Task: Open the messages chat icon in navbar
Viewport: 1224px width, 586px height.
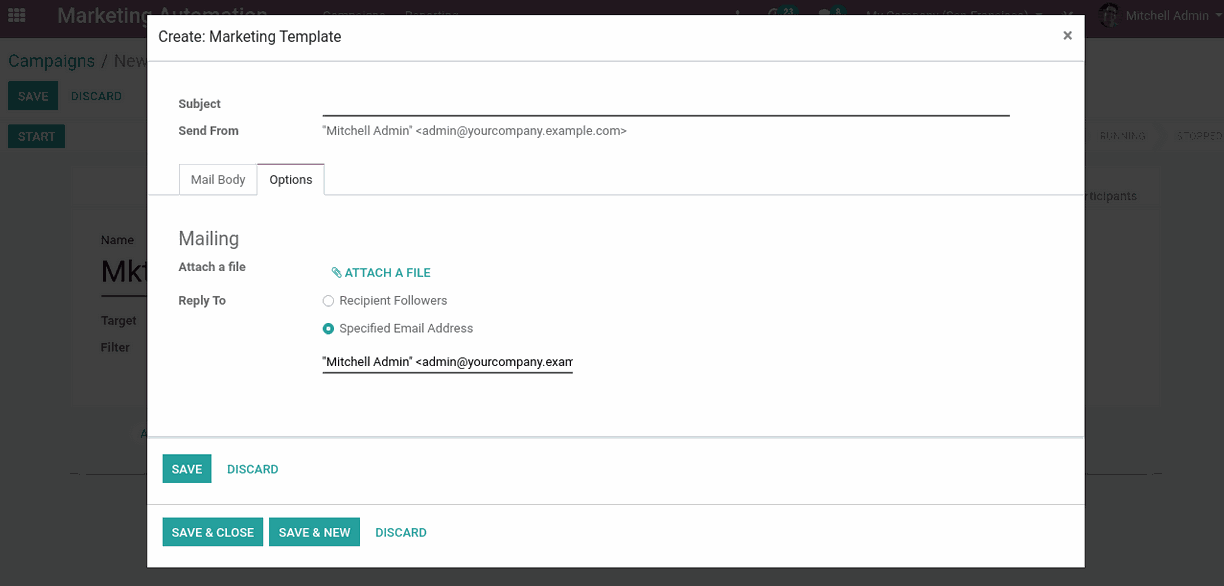Action: 831,15
